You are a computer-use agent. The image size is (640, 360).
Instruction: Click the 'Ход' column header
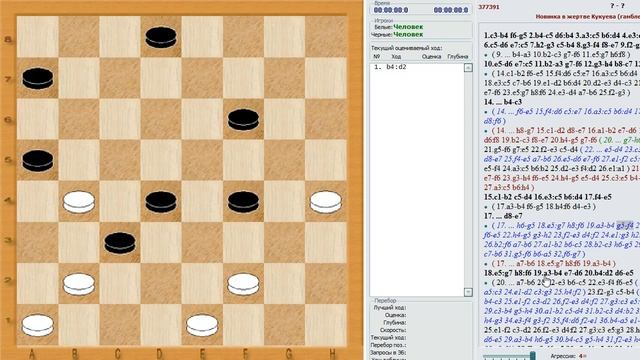[x=396, y=57]
